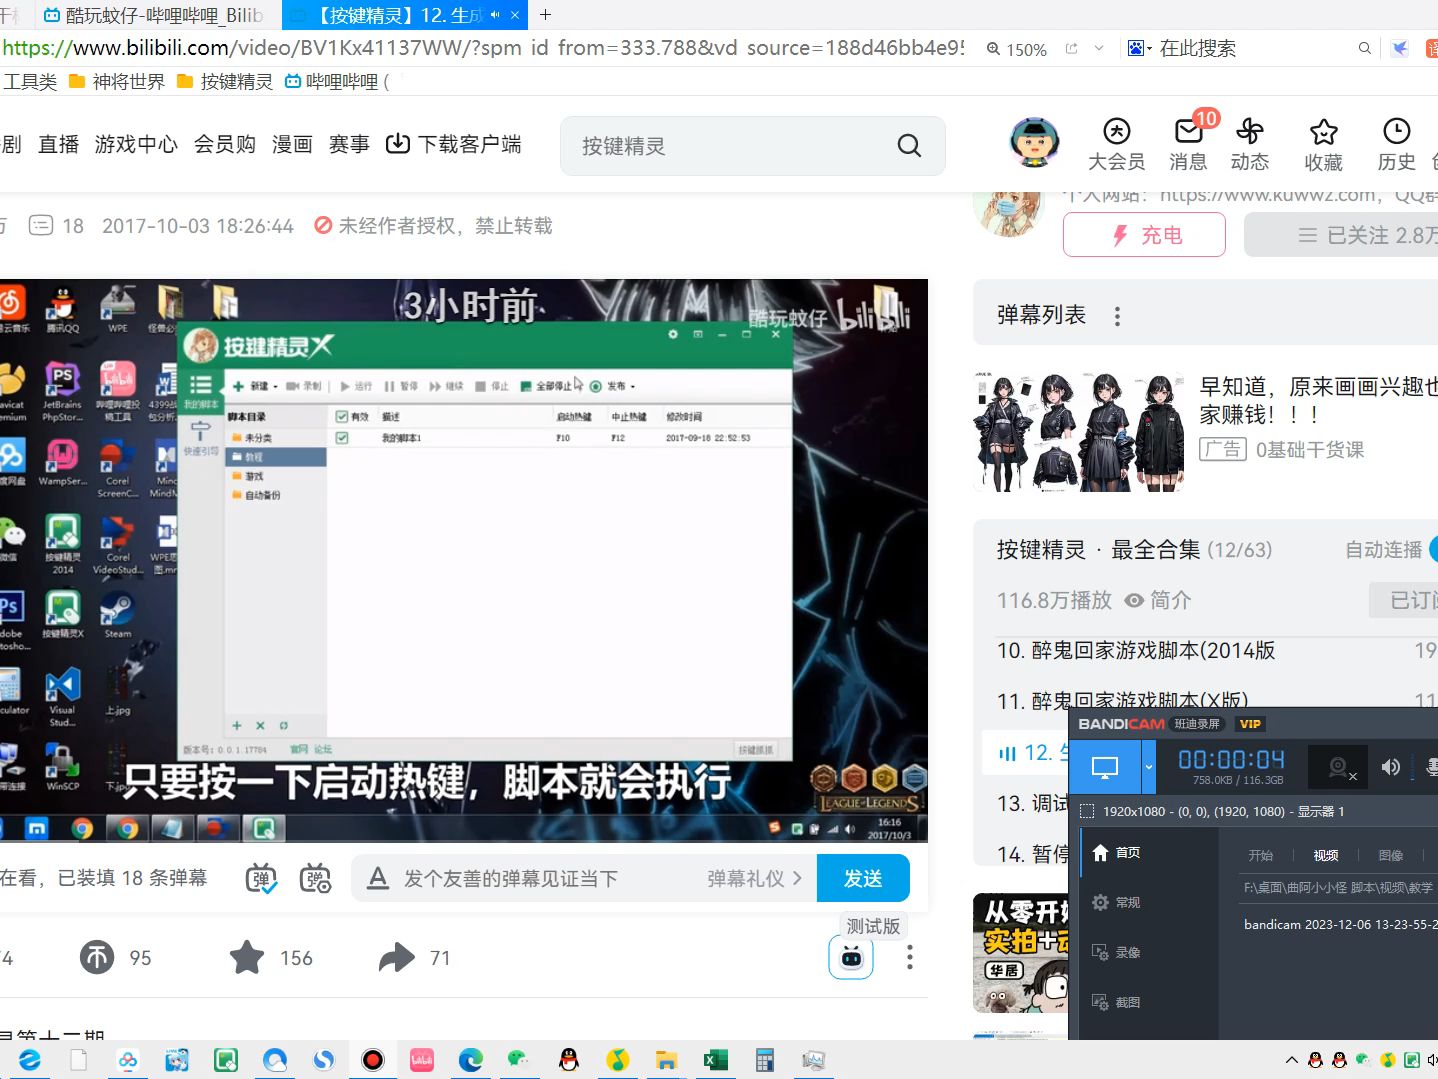Send the danmaku with 发送 button
Viewport: 1438px width, 1079px height.
tap(863, 877)
